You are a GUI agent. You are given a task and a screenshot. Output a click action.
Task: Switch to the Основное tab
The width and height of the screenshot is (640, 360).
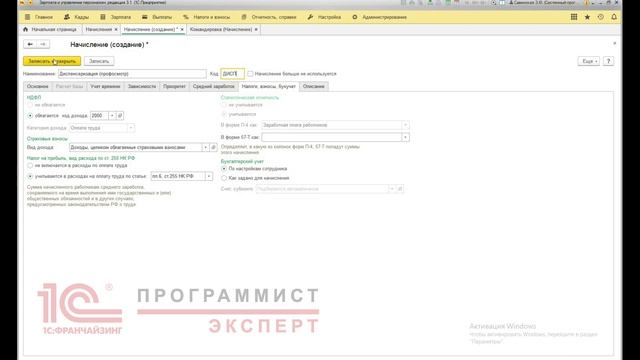[38, 87]
